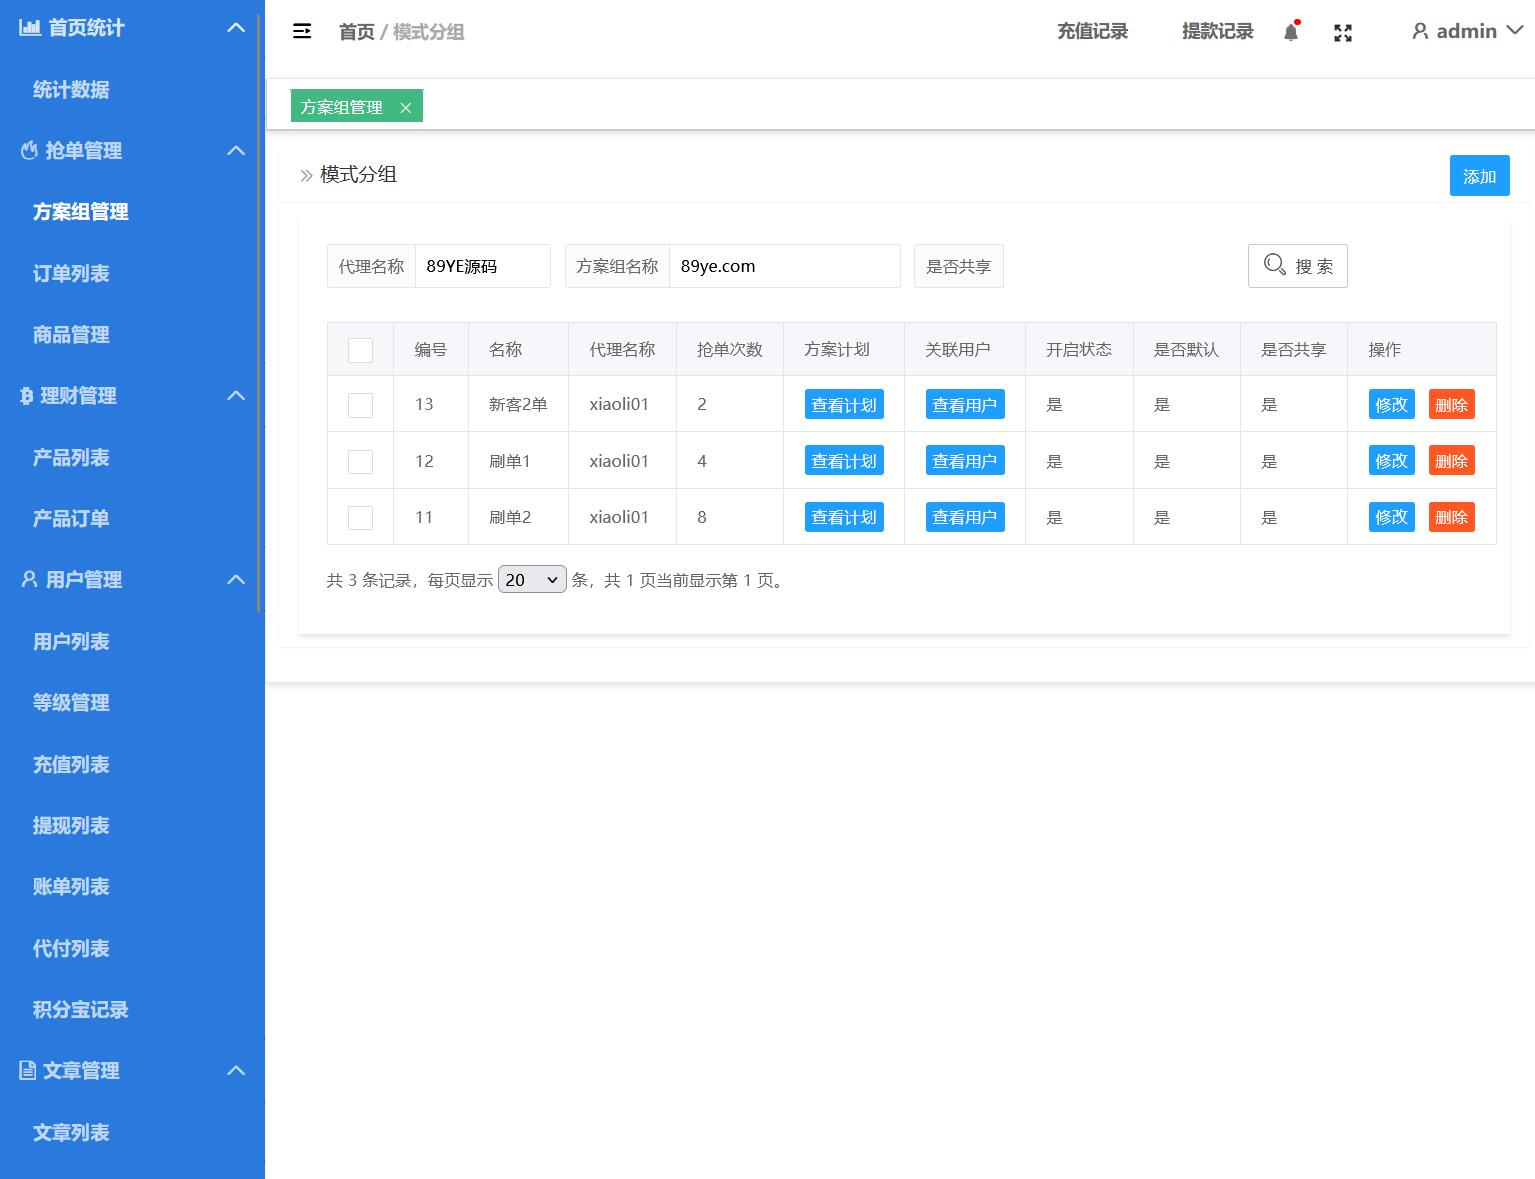Open the admin account dropdown arrow
This screenshot has width=1535, height=1179.
click(x=1514, y=31)
